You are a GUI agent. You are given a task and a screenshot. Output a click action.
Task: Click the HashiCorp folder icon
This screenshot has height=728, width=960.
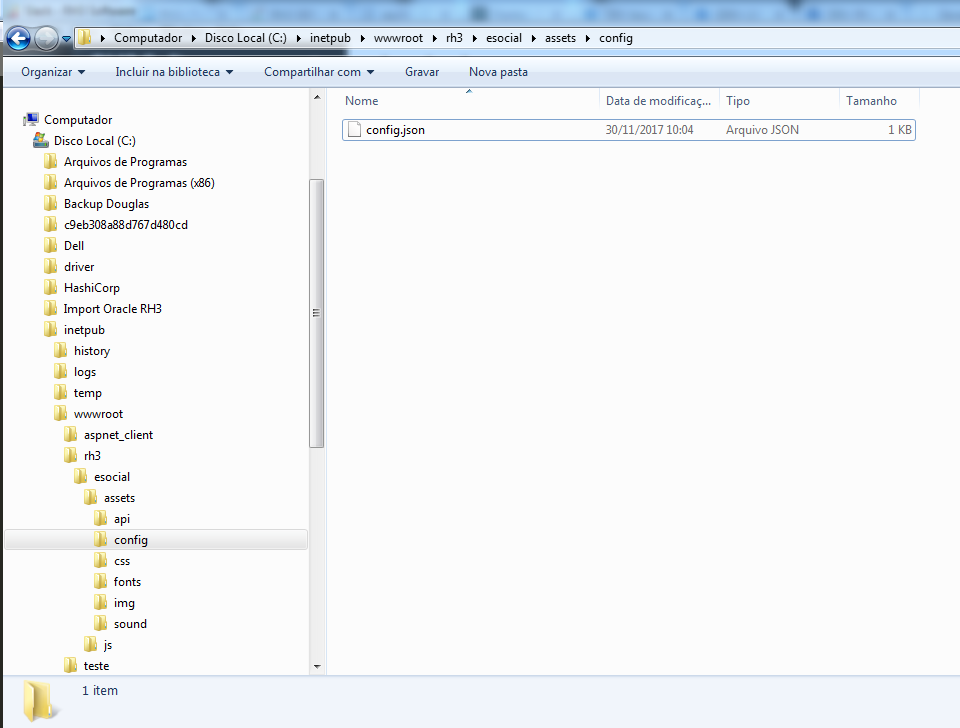click(51, 288)
